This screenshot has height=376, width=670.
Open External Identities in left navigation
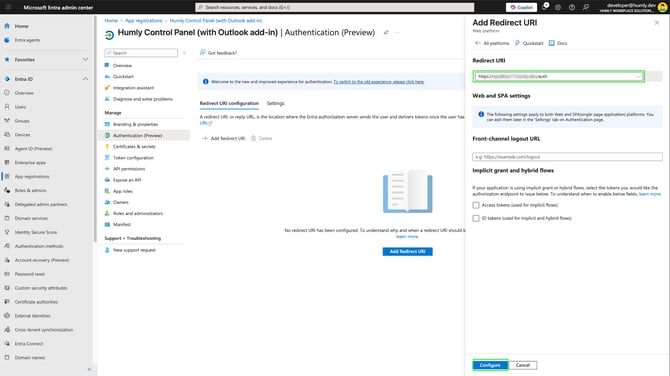tap(32, 316)
